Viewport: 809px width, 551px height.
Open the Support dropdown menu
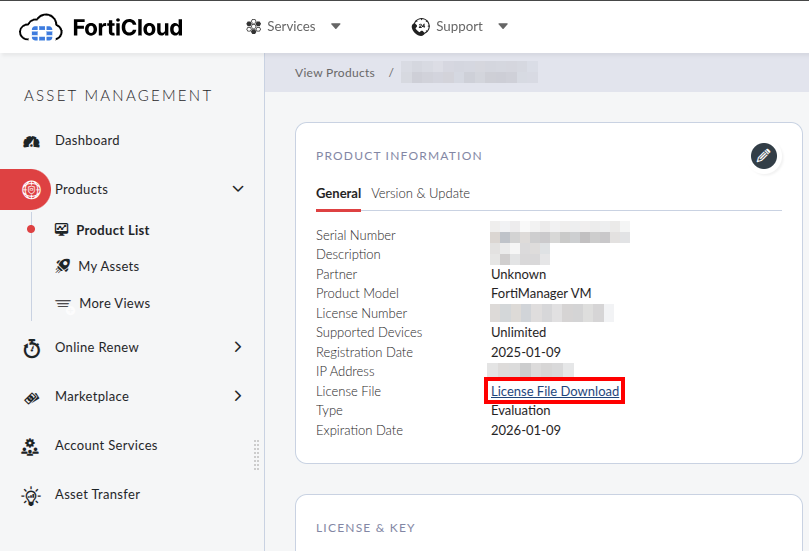coord(459,27)
